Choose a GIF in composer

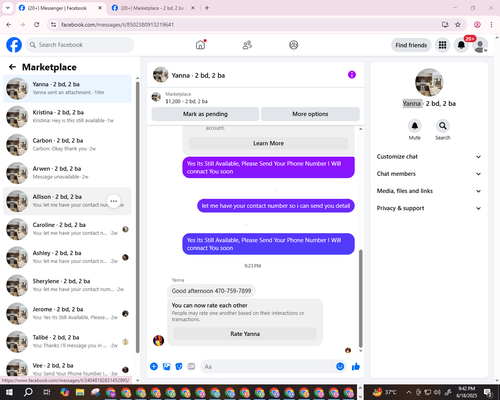pyautogui.click(x=191, y=366)
